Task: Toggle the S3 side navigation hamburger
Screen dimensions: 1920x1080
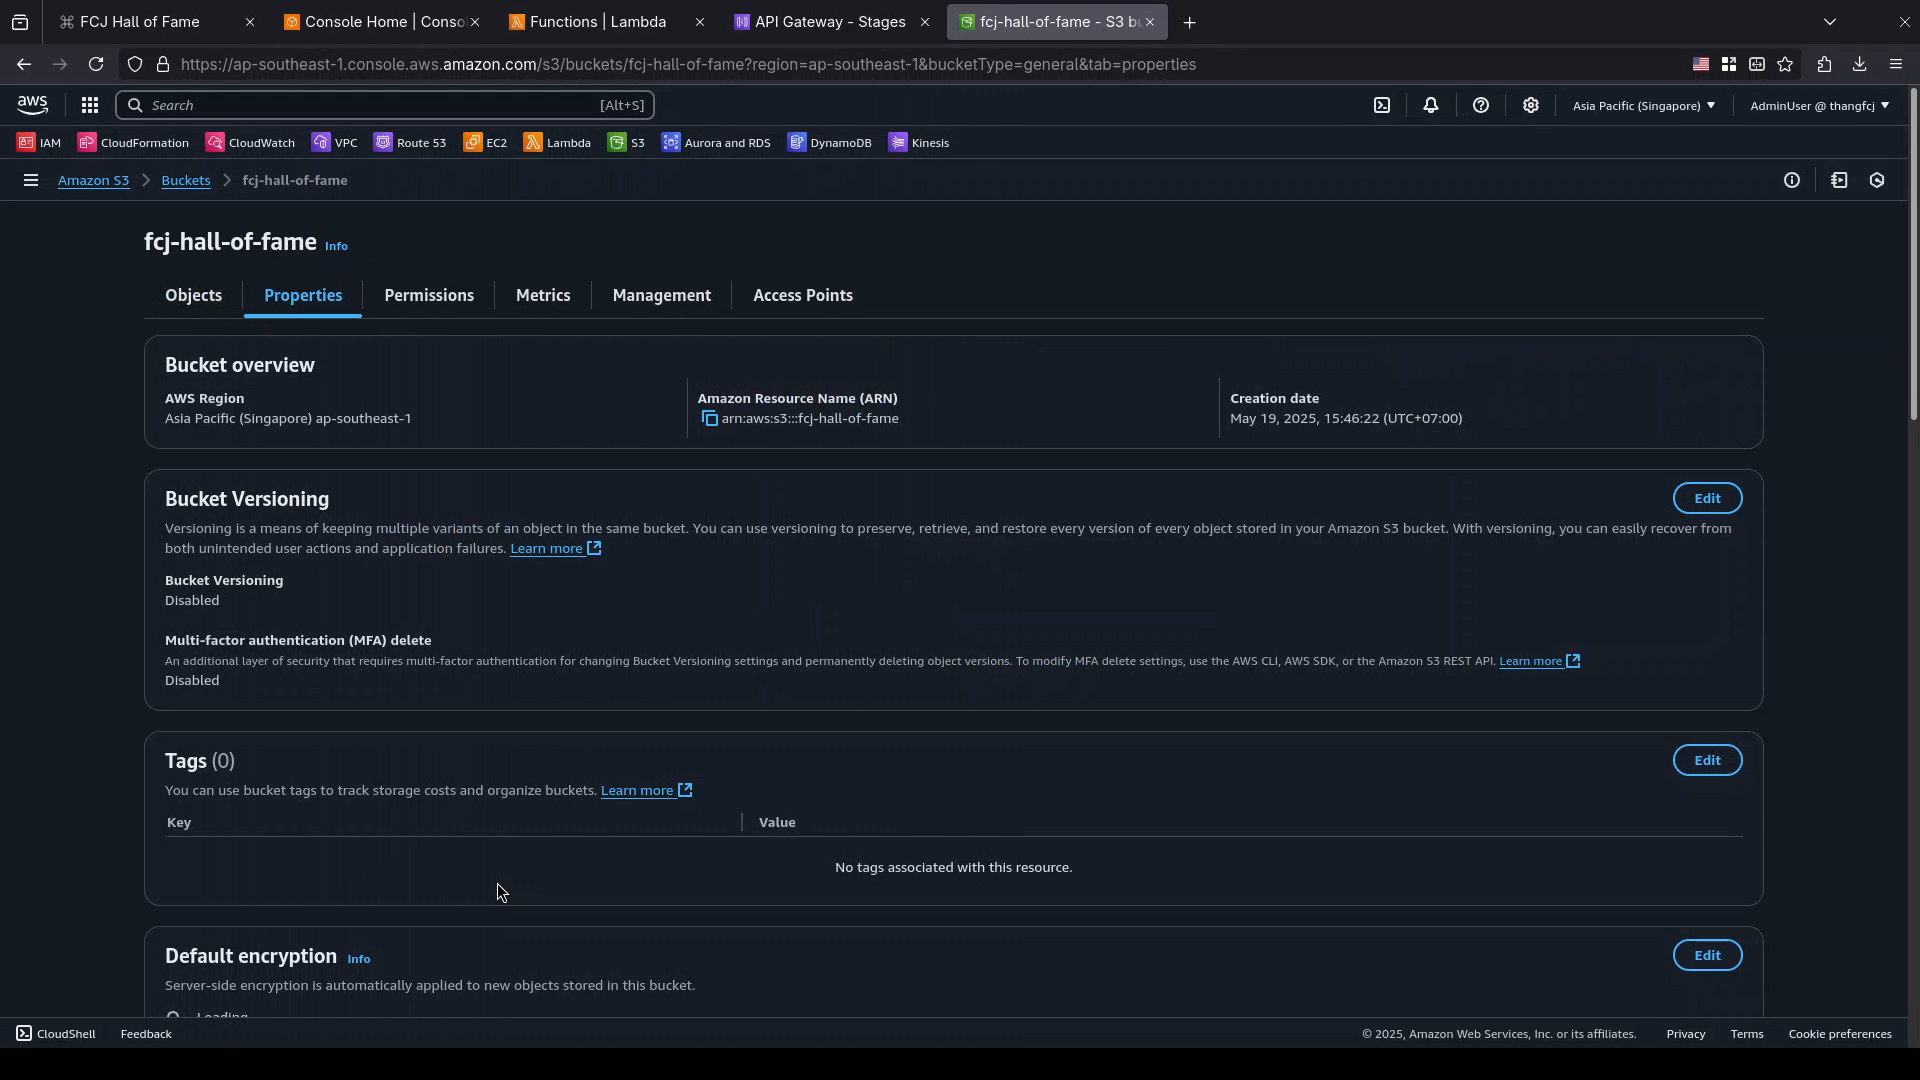Action: click(30, 181)
